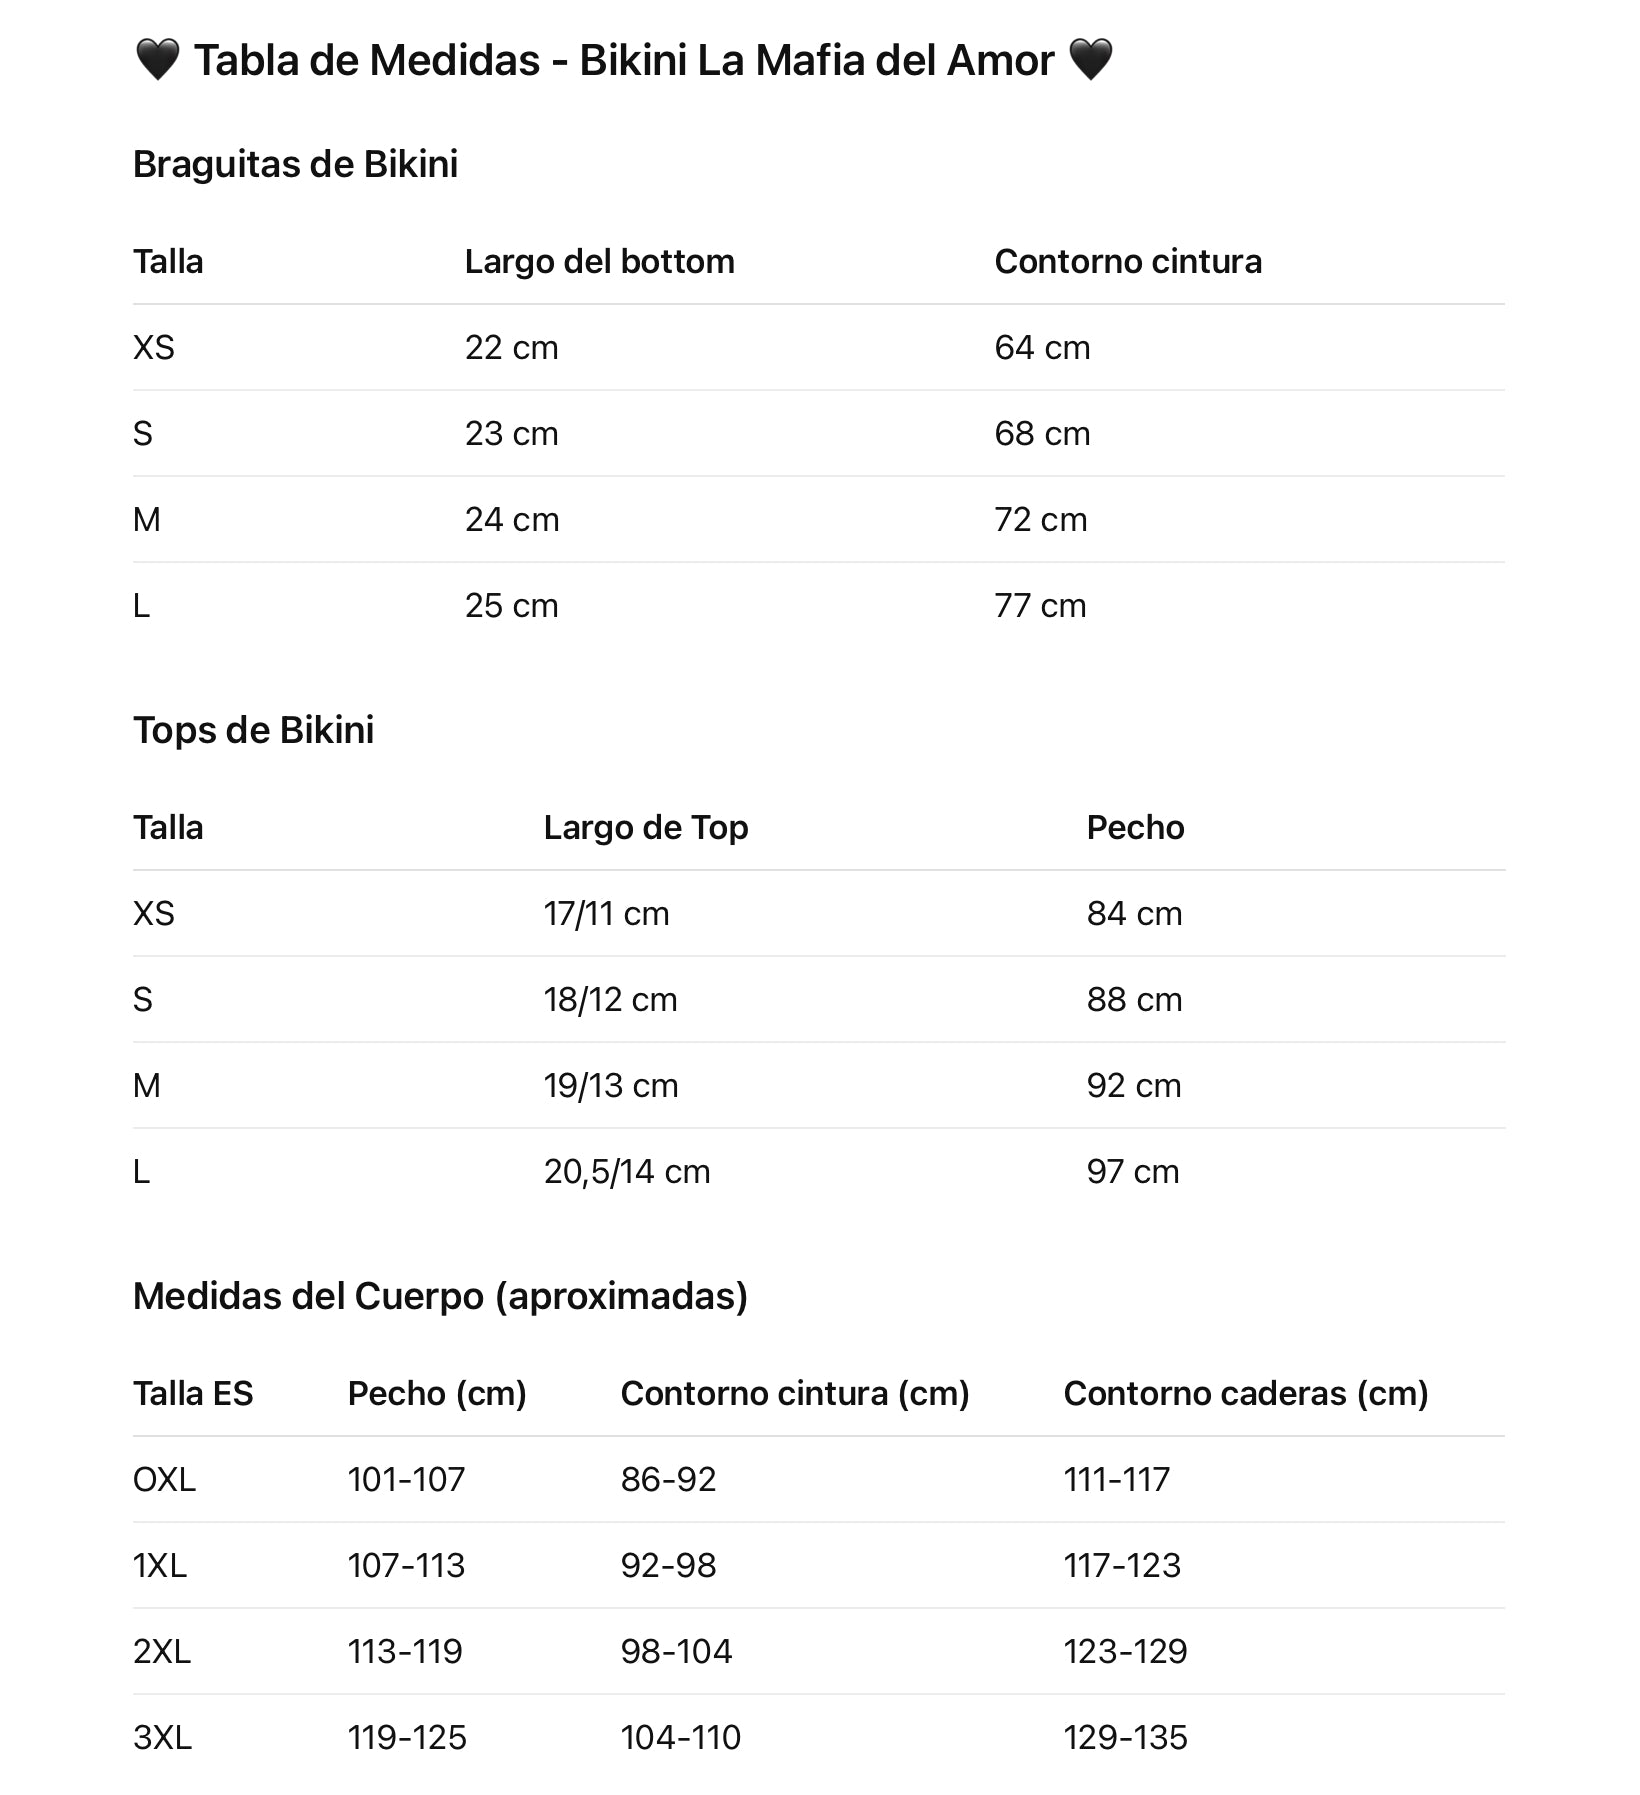
Task: Click the Tabla de Medidas title text
Action: click(623, 60)
